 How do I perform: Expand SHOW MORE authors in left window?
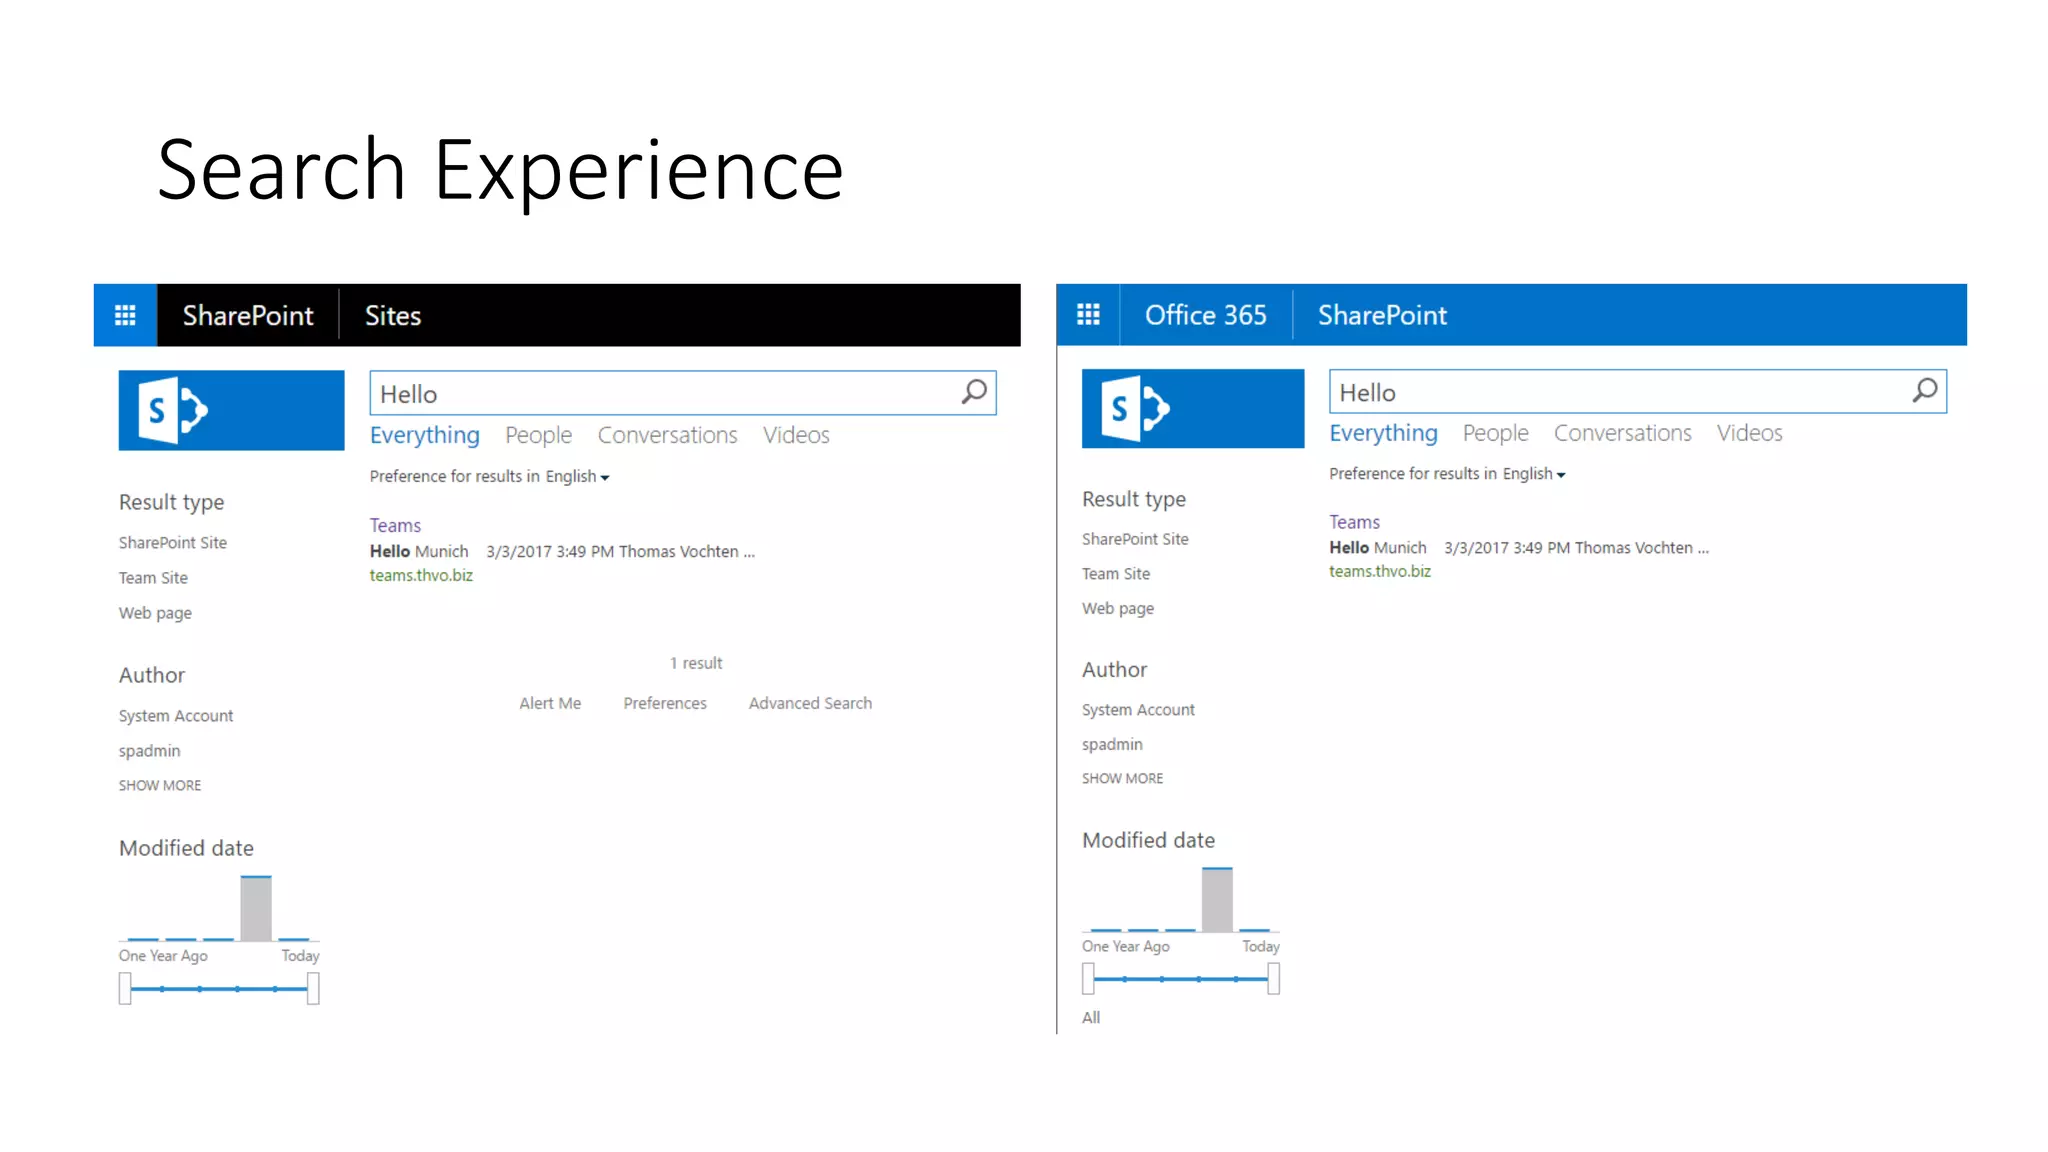pyautogui.click(x=160, y=785)
